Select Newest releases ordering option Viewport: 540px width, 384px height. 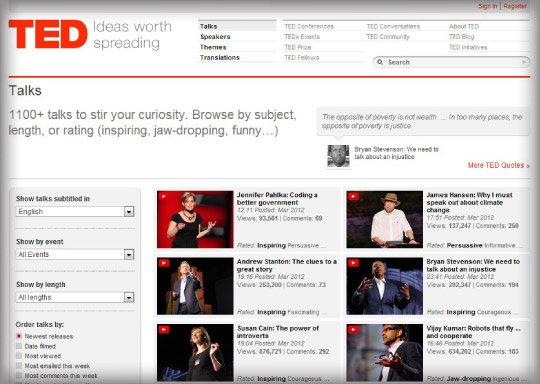(x=19, y=336)
